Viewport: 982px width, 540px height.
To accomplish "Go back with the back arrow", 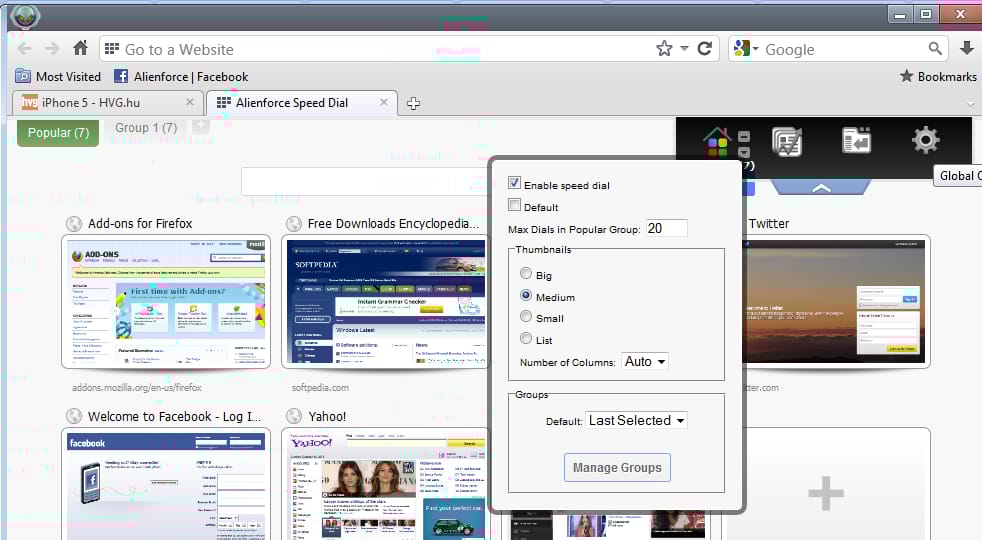I will (x=24, y=49).
